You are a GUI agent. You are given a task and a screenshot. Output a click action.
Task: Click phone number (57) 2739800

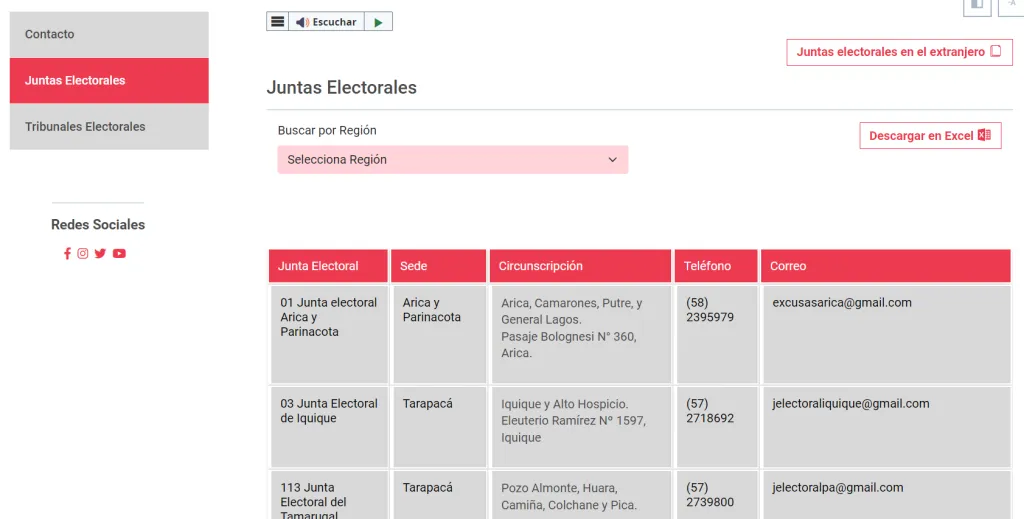tap(710, 495)
